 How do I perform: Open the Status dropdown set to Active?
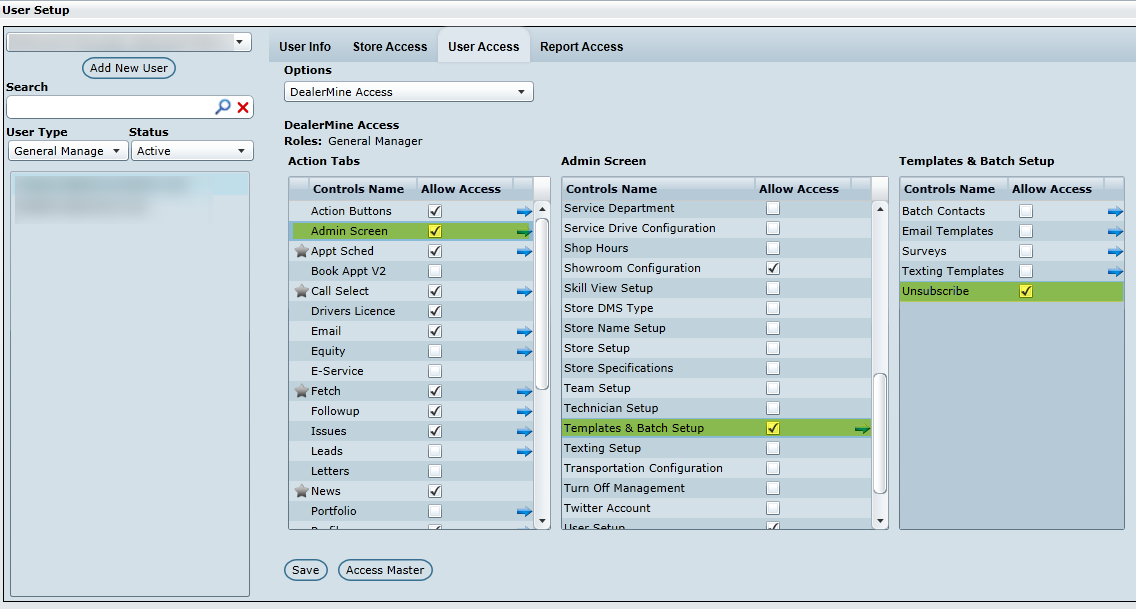tap(192, 151)
